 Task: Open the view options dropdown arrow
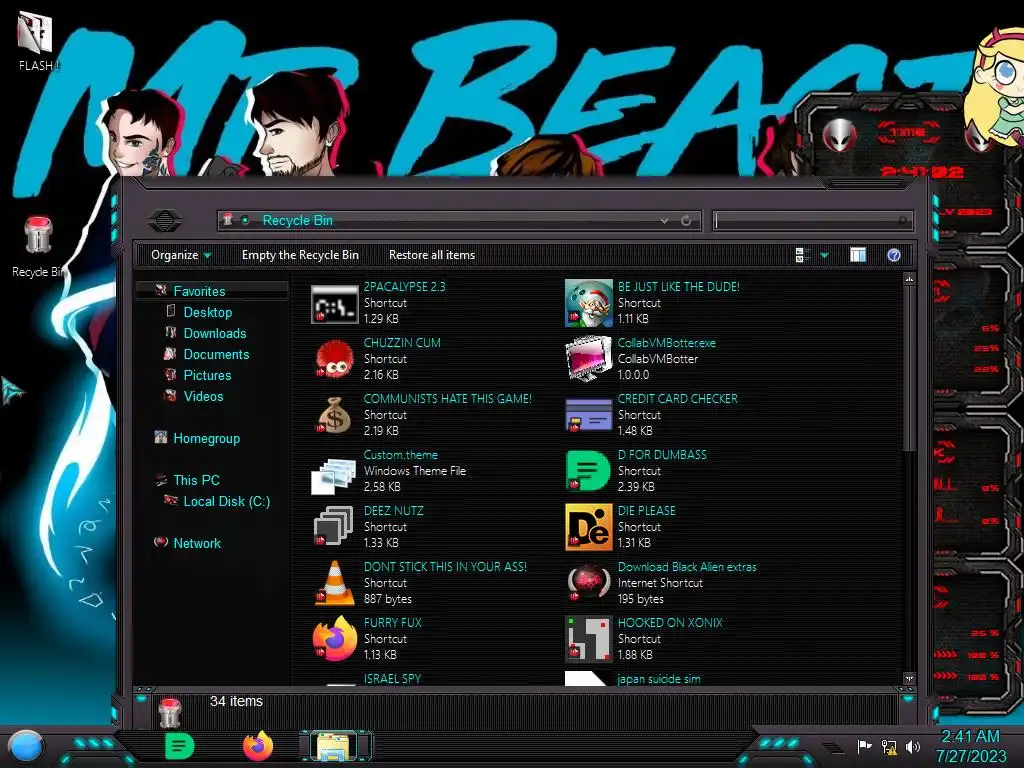click(x=824, y=255)
